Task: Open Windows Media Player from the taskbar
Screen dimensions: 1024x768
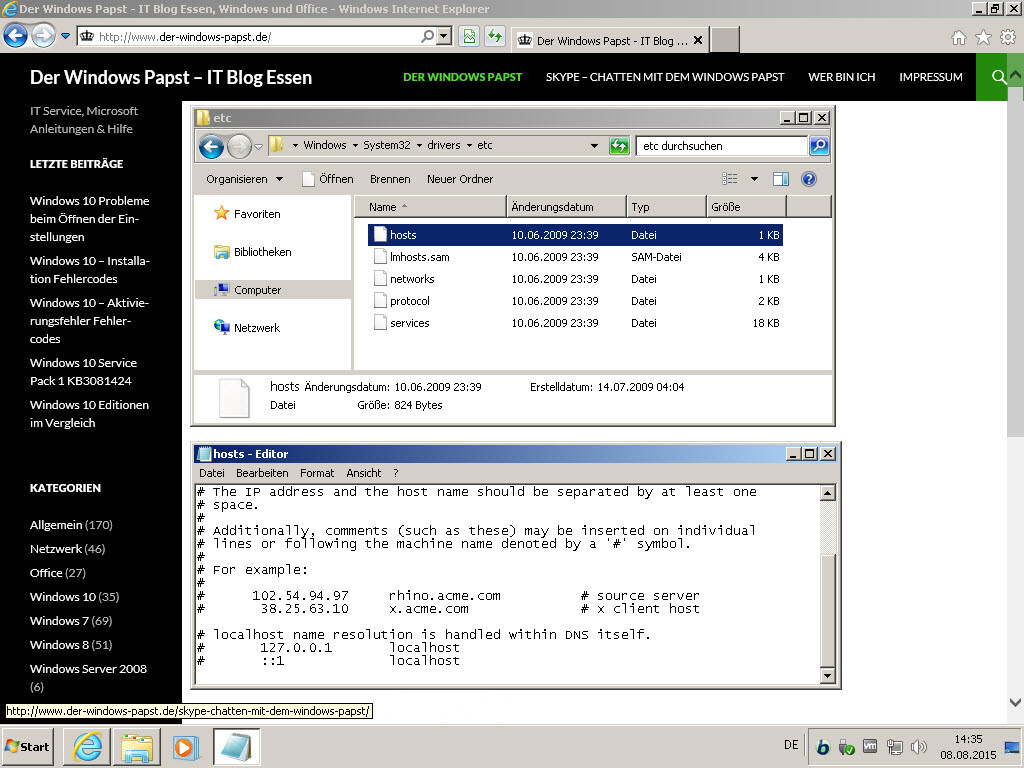Action: tap(185, 747)
